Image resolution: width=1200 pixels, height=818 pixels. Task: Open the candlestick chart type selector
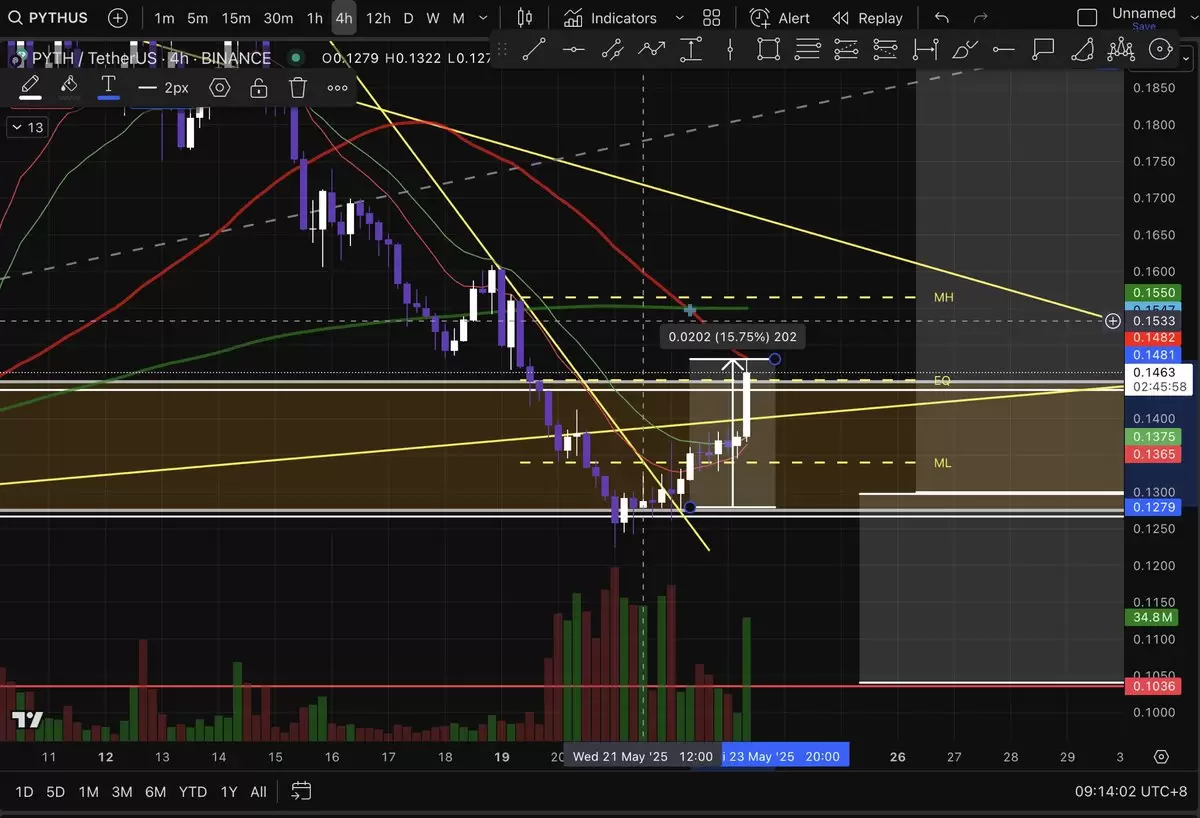point(524,18)
